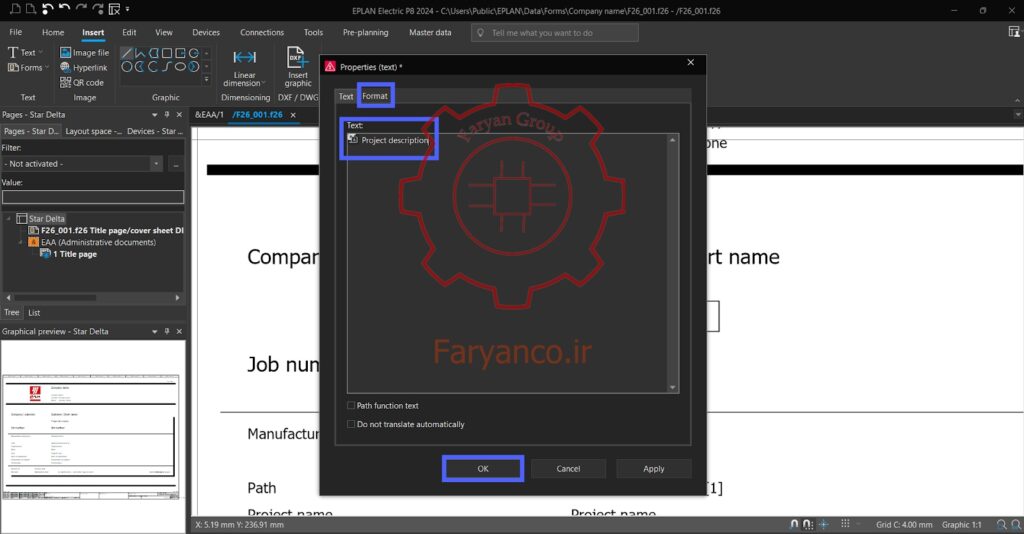Collapse the Star Delta tree node
Image resolution: width=1024 pixels, height=534 pixels.
pyautogui.click(x=8, y=219)
